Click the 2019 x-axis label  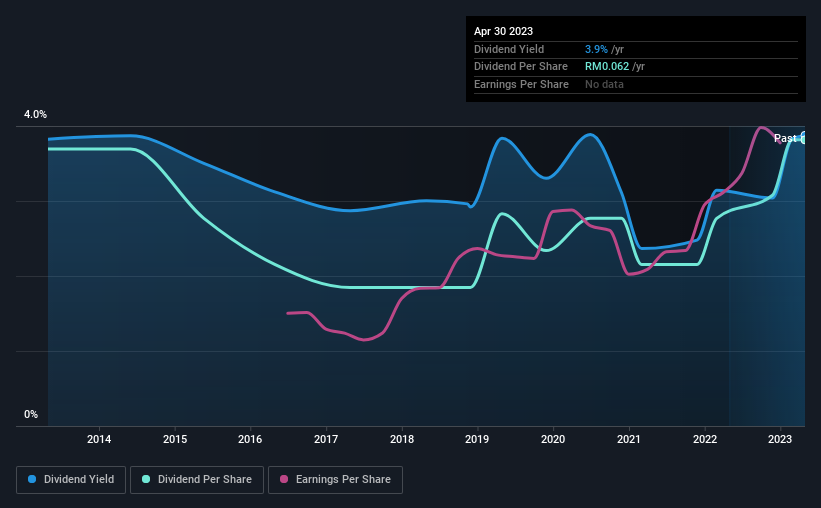[x=477, y=439]
